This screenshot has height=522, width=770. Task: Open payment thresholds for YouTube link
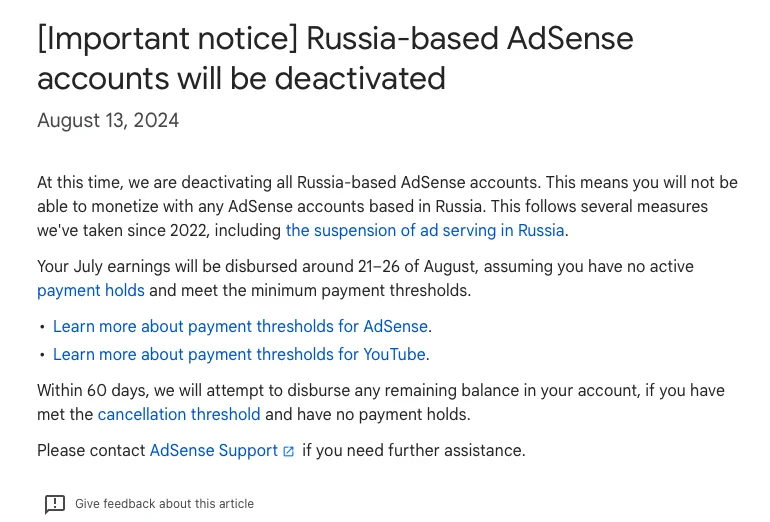[239, 354]
